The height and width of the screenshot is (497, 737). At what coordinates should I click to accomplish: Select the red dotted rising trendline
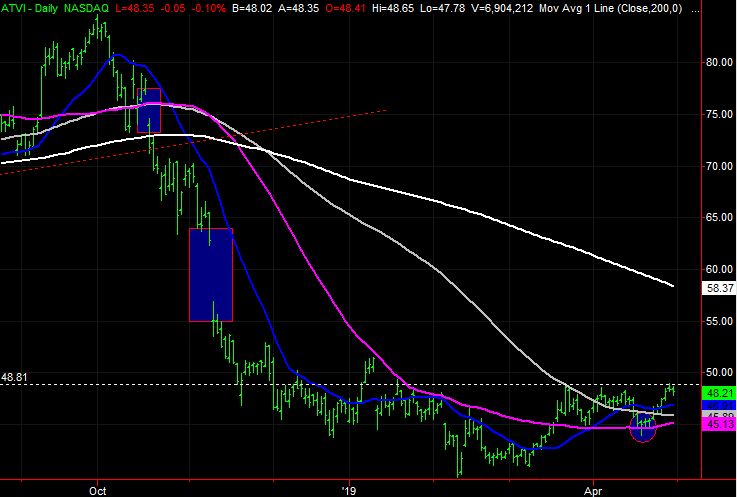(x=193, y=142)
